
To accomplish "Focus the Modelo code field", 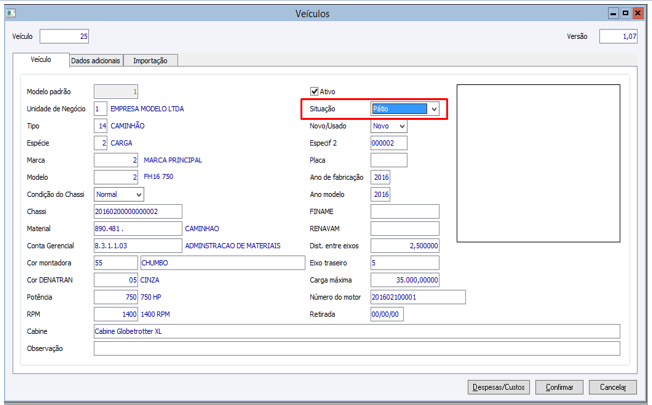I will coord(116,177).
